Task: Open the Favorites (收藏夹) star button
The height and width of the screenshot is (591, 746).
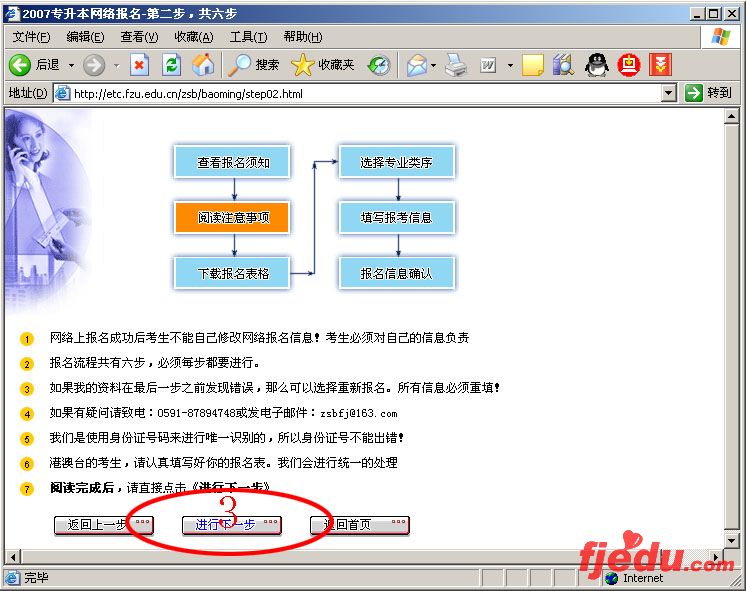Action: click(322, 65)
